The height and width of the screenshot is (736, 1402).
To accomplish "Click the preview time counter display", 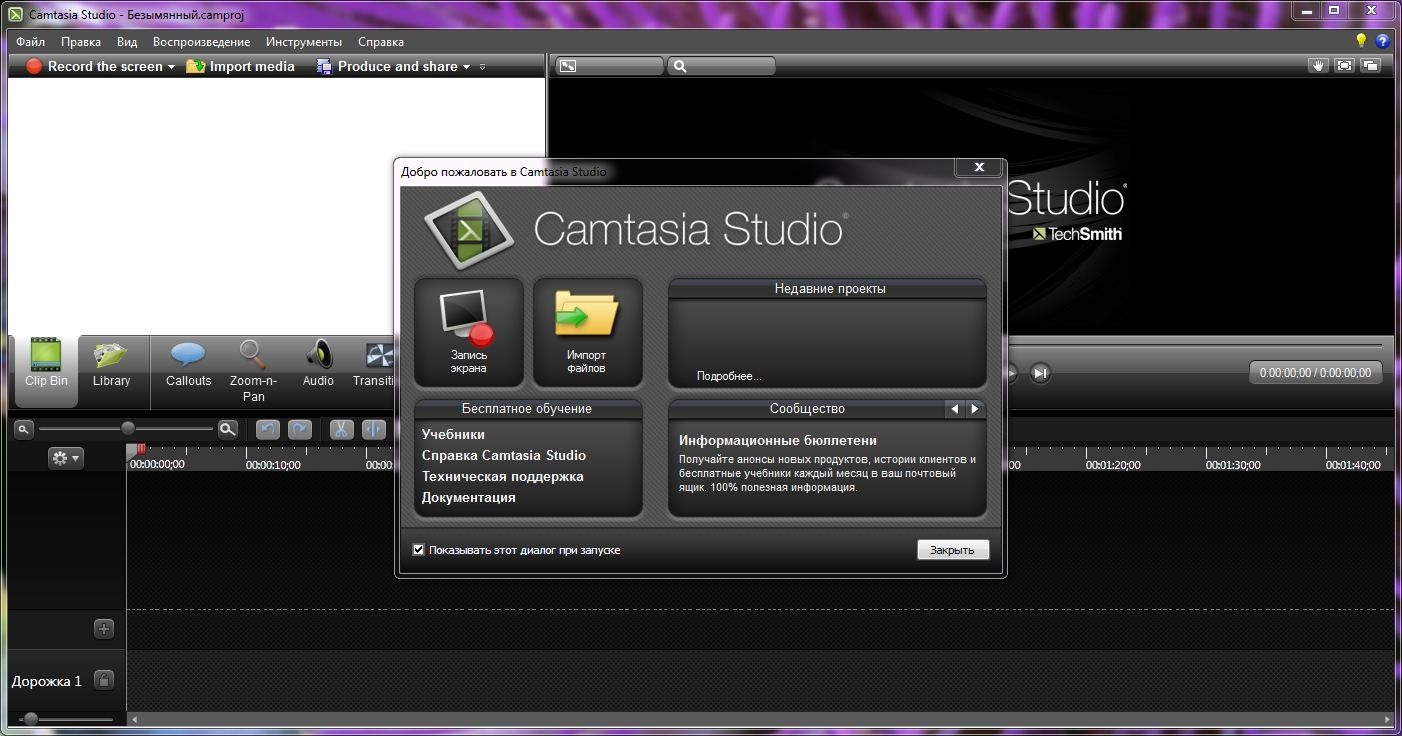I will (x=1315, y=372).
